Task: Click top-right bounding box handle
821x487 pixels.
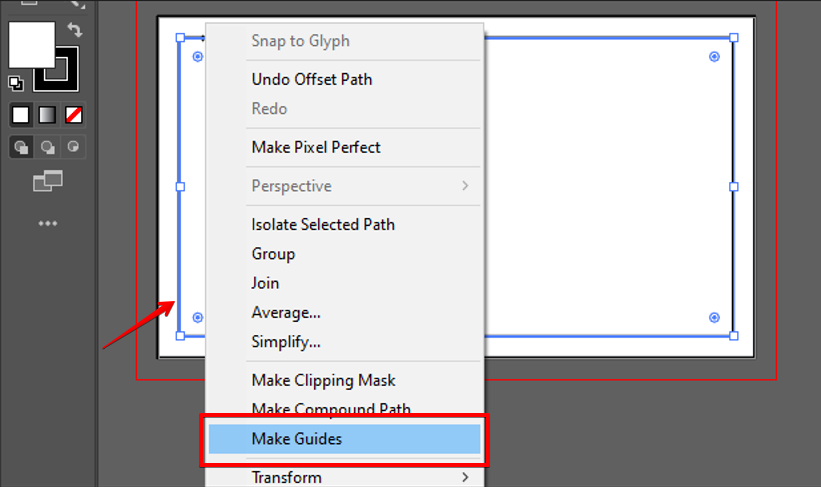Action: [x=734, y=38]
